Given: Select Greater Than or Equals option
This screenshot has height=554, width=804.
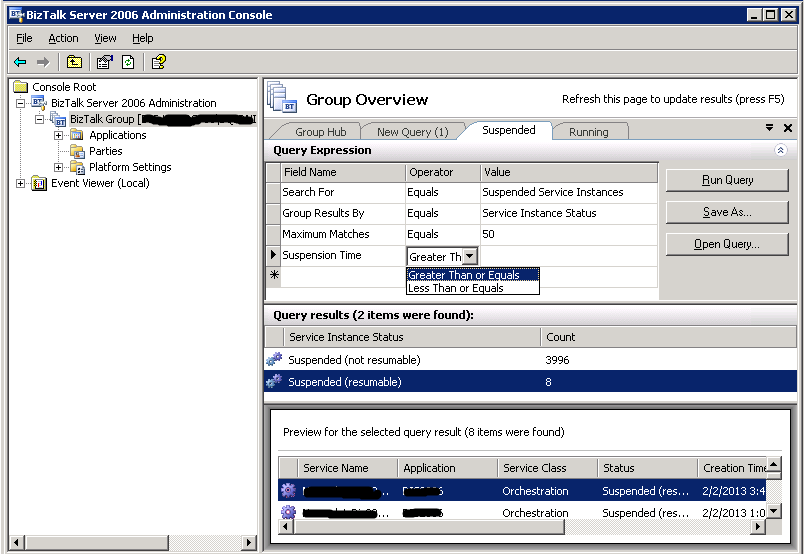Looking at the screenshot, I should [x=472, y=275].
